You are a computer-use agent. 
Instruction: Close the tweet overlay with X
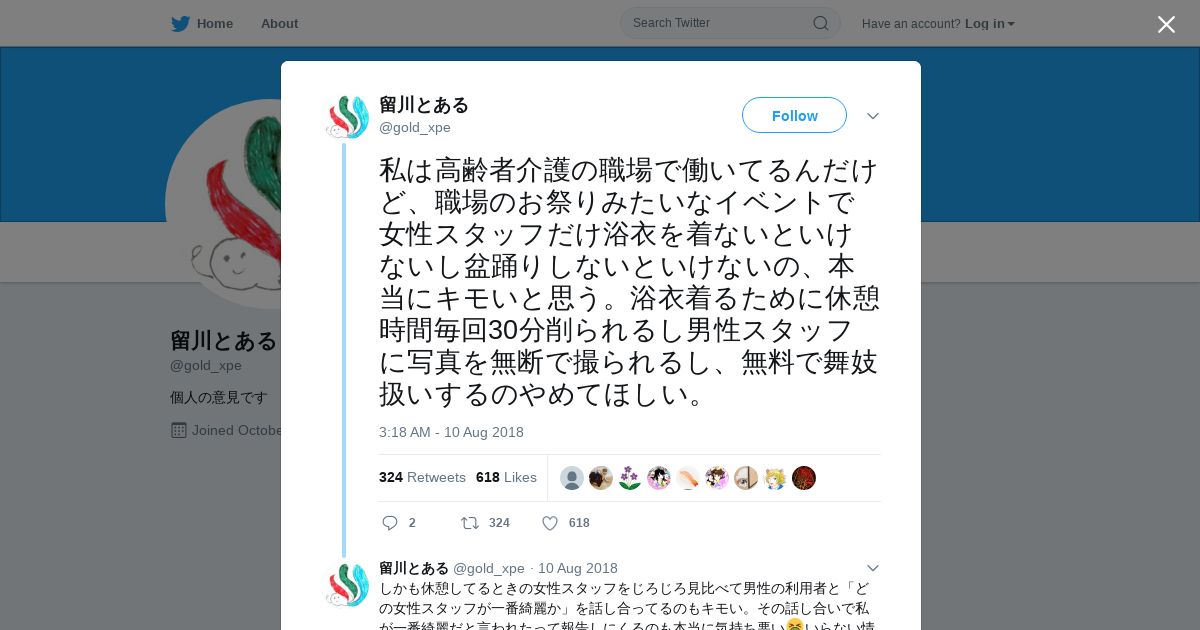point(1166,24)
